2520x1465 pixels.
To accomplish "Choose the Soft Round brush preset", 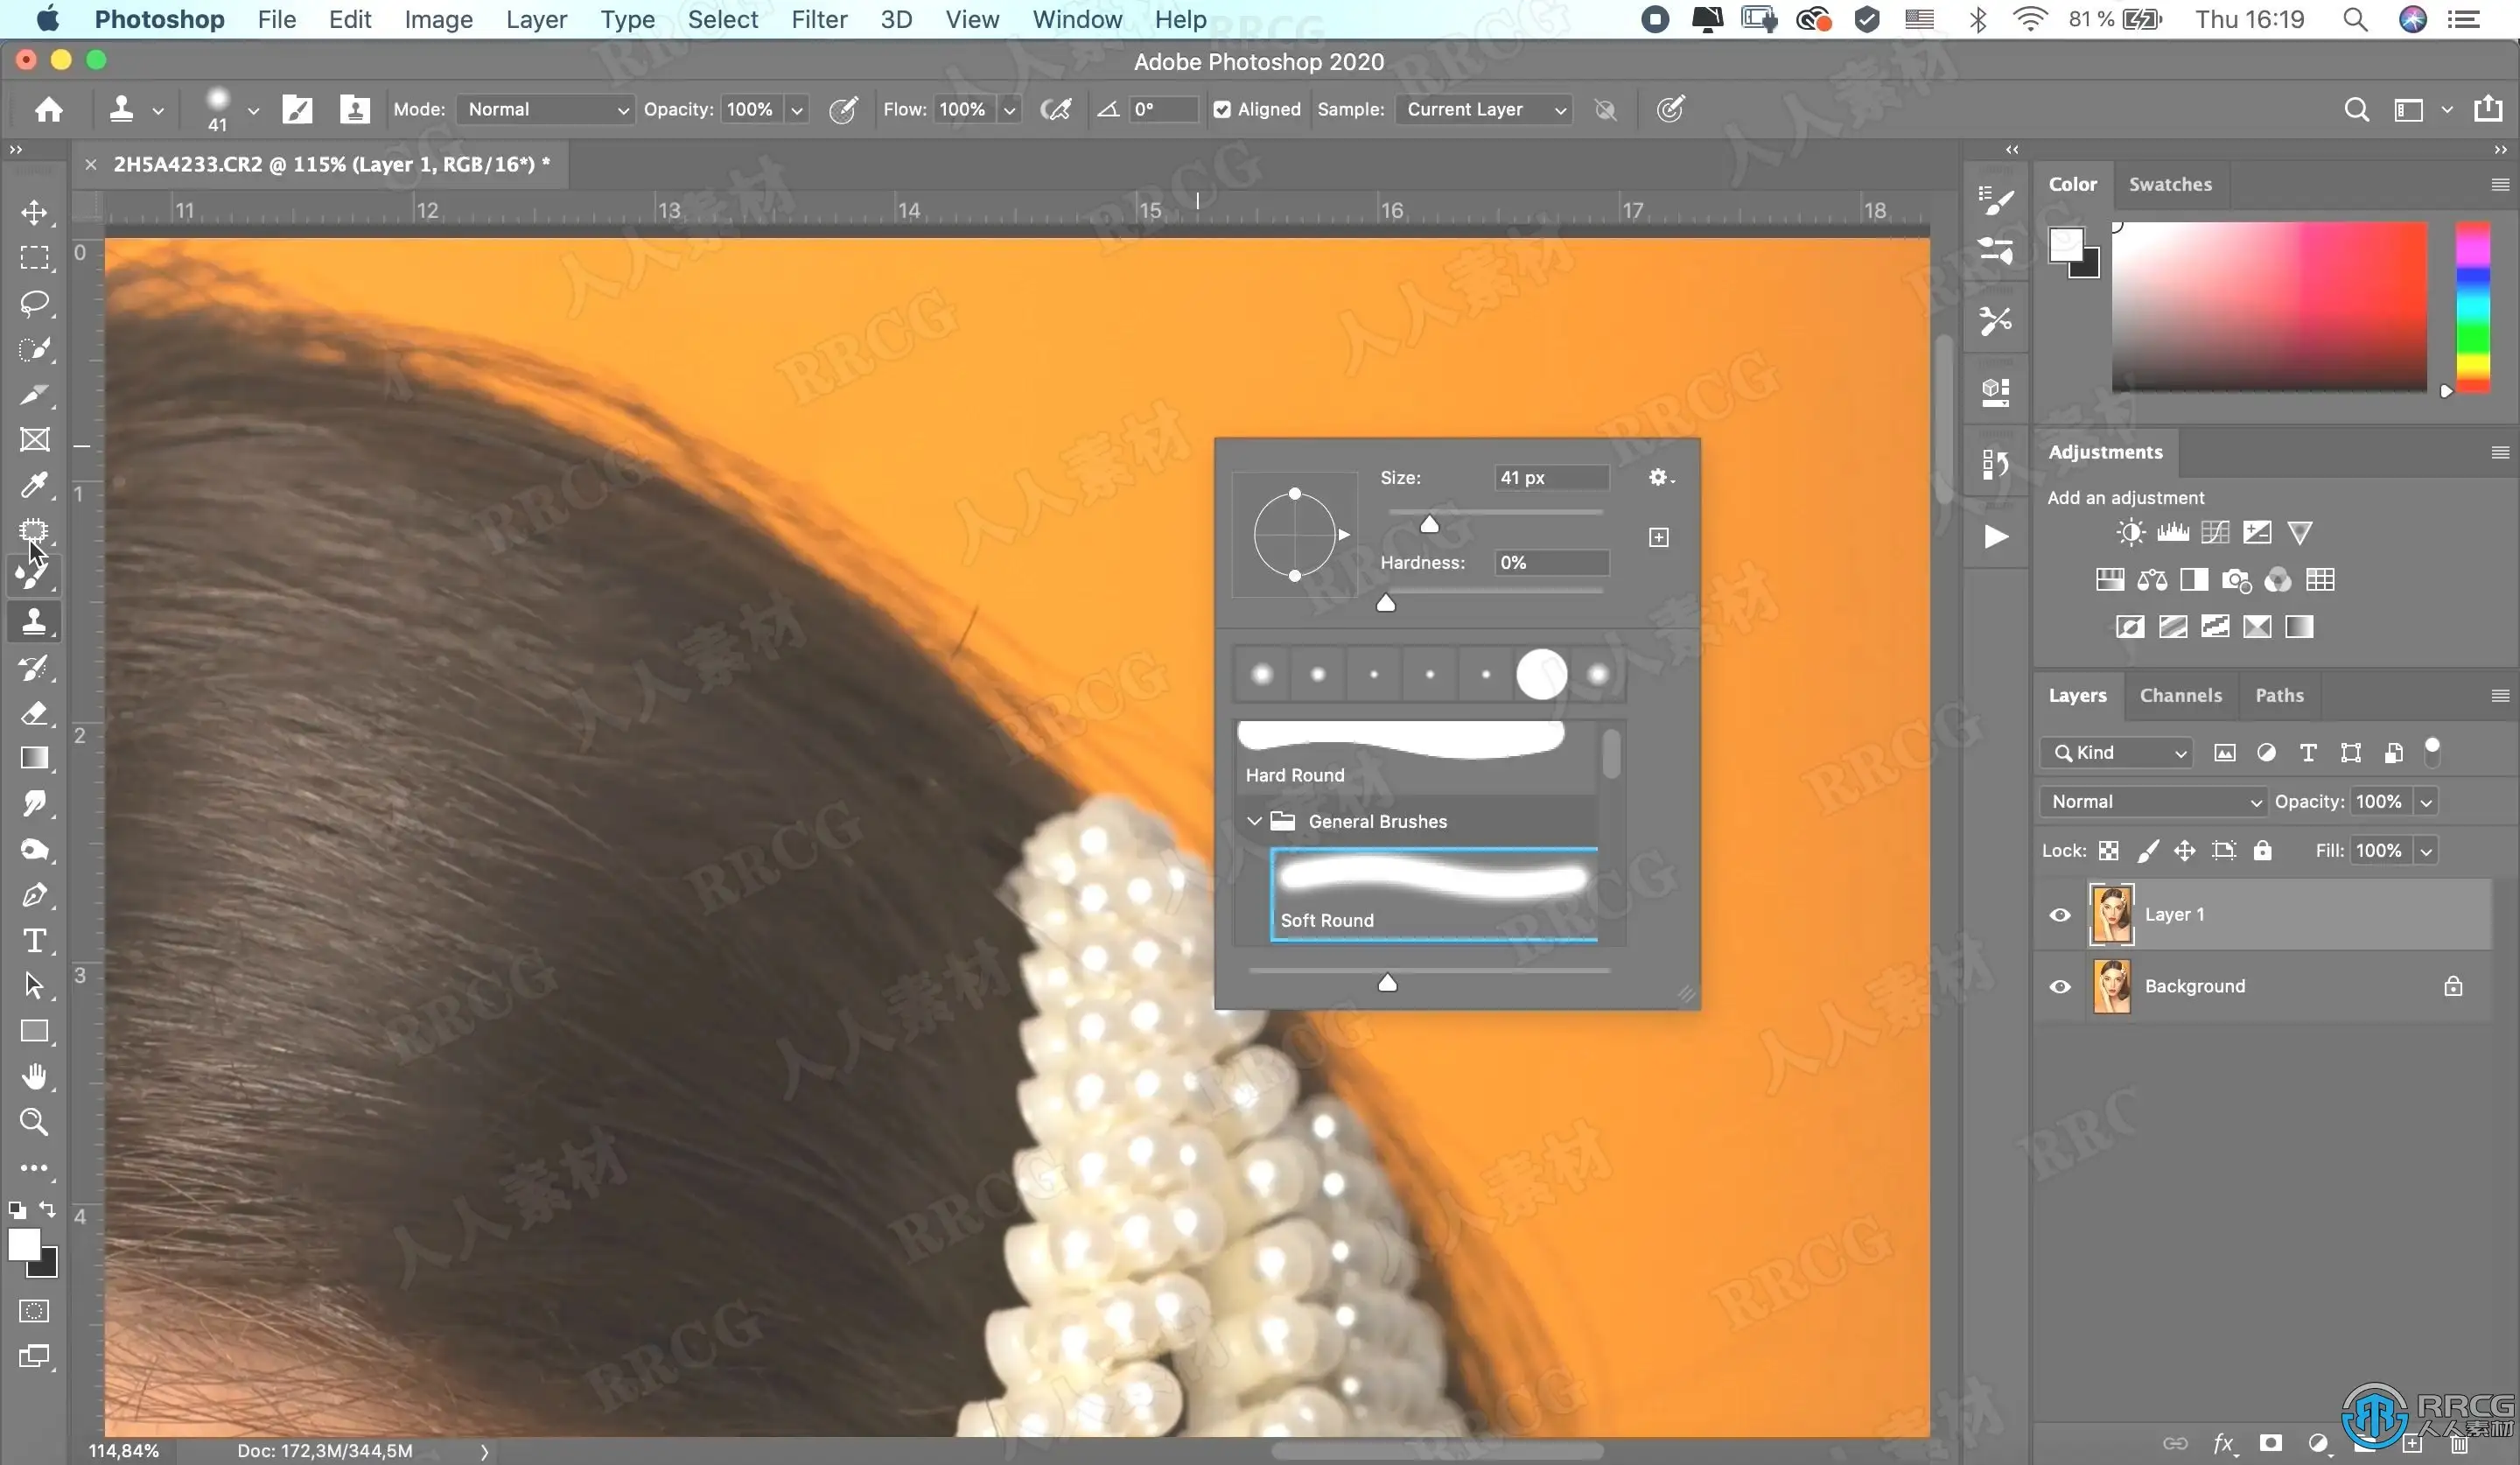I will (1433, 894).
